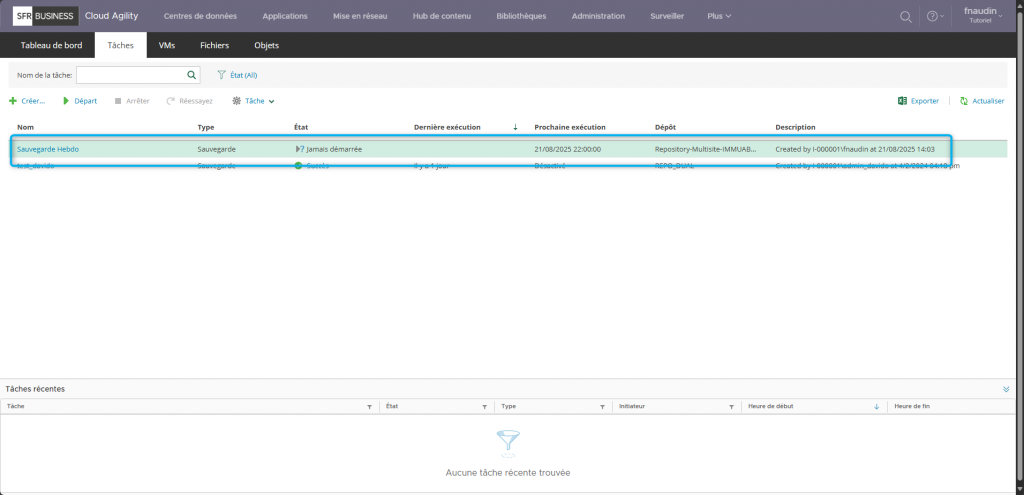Sort by the Description column header
1024x495 pixels.
[795, 127]
